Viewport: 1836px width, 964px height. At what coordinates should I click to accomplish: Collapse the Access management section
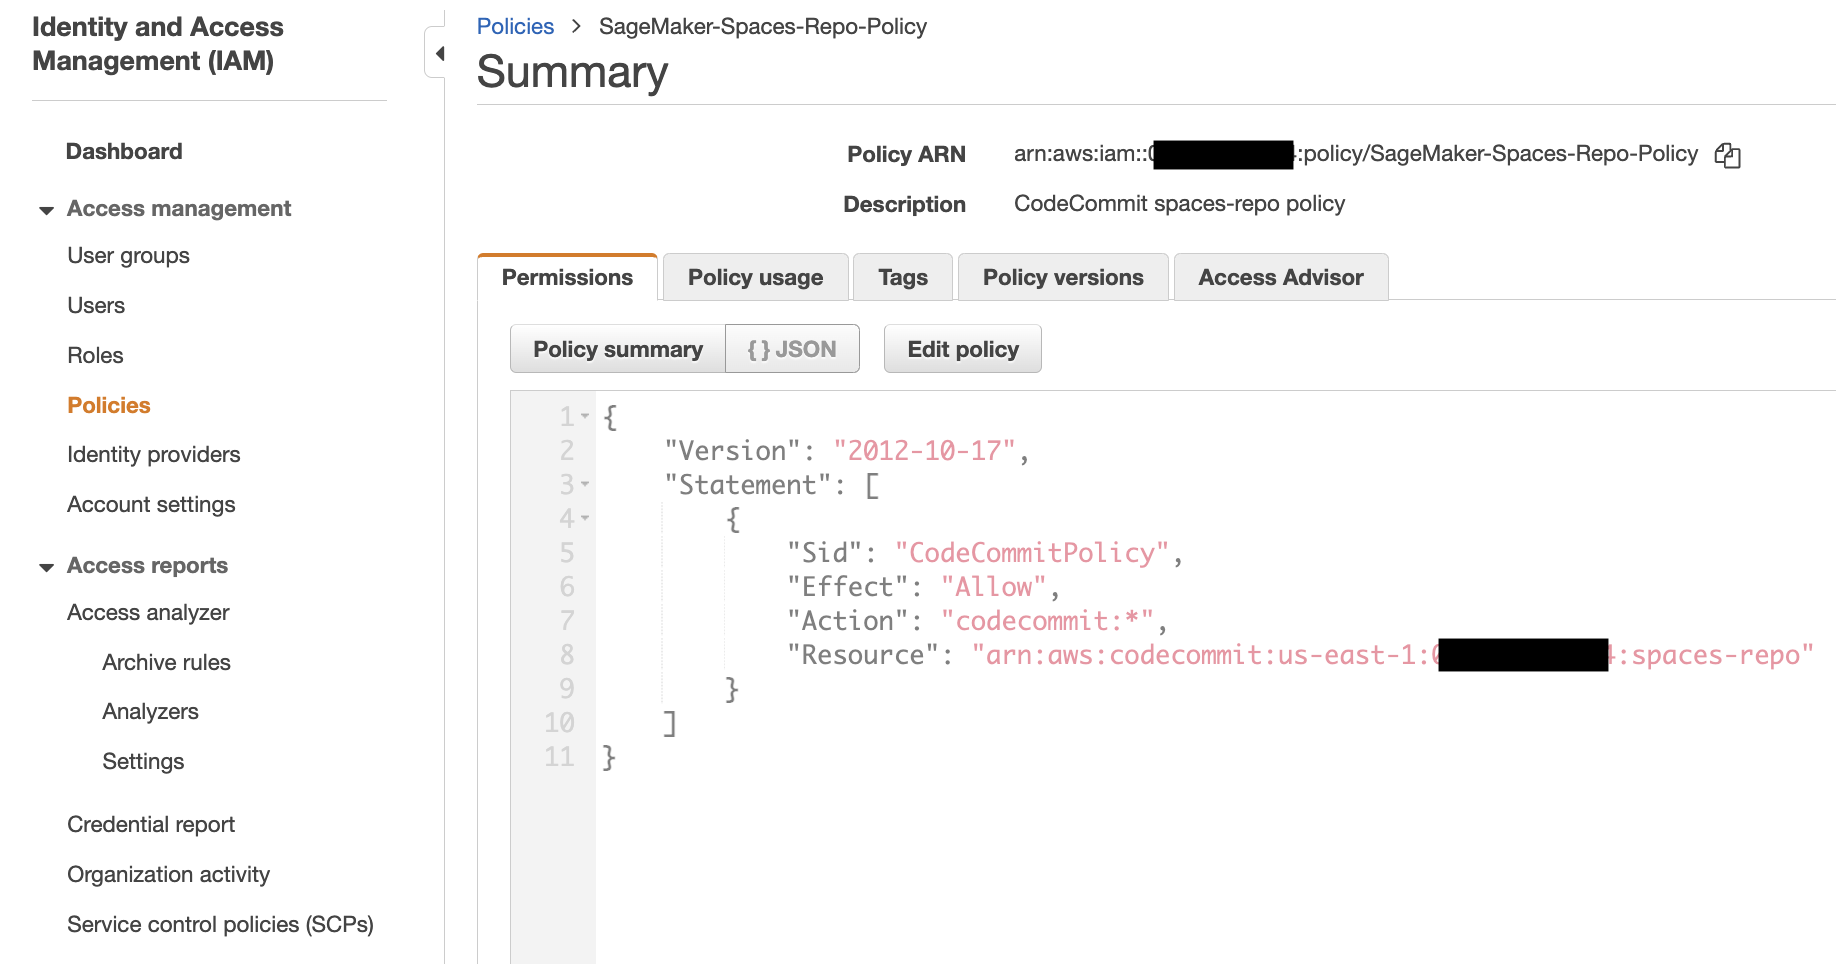pyautogui.click(x=46, y=210)
